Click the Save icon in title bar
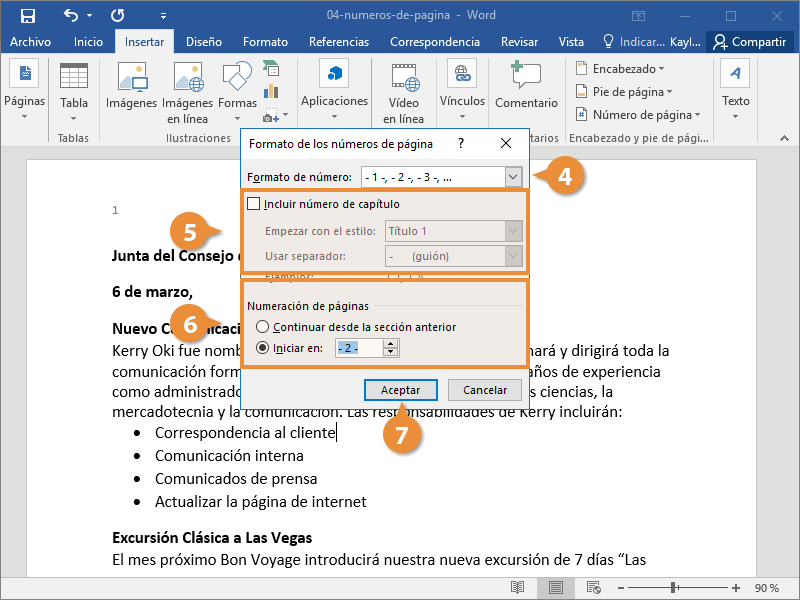800x600 pixels. tap(27, 16)
